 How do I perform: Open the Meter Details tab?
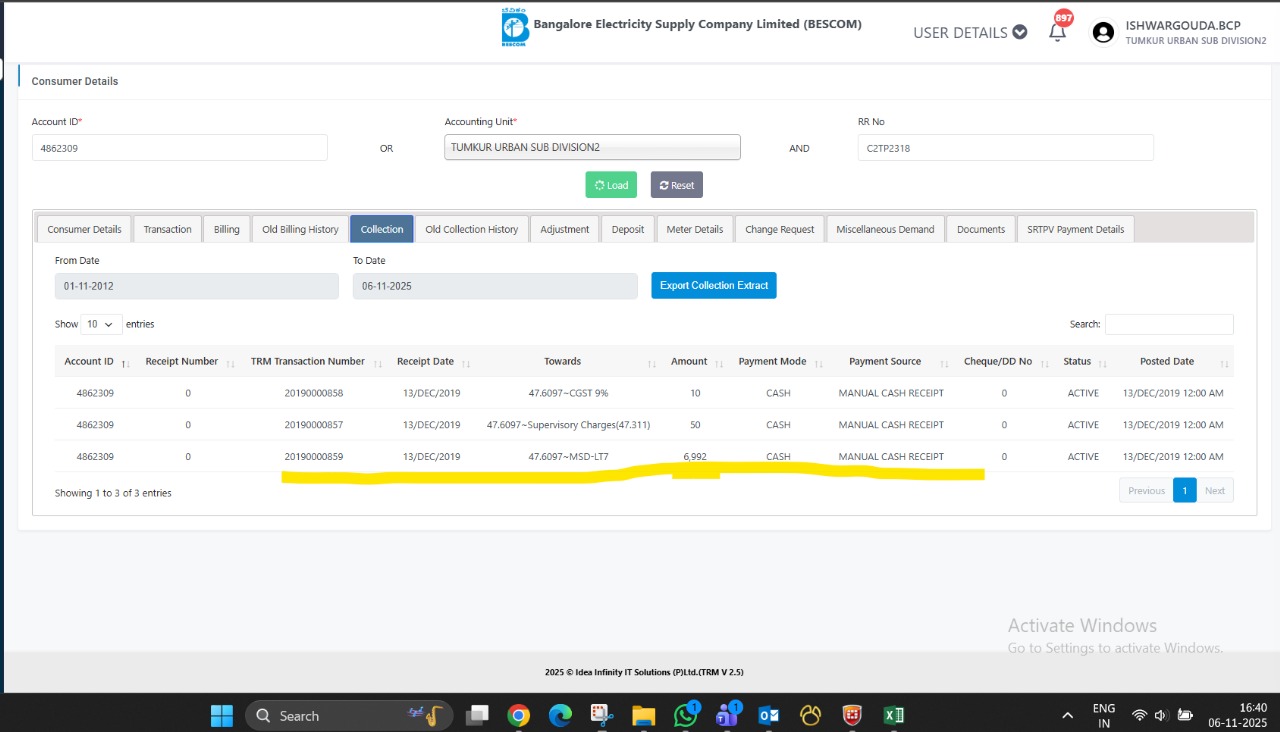pyautogui.click(x=694, y=229)
